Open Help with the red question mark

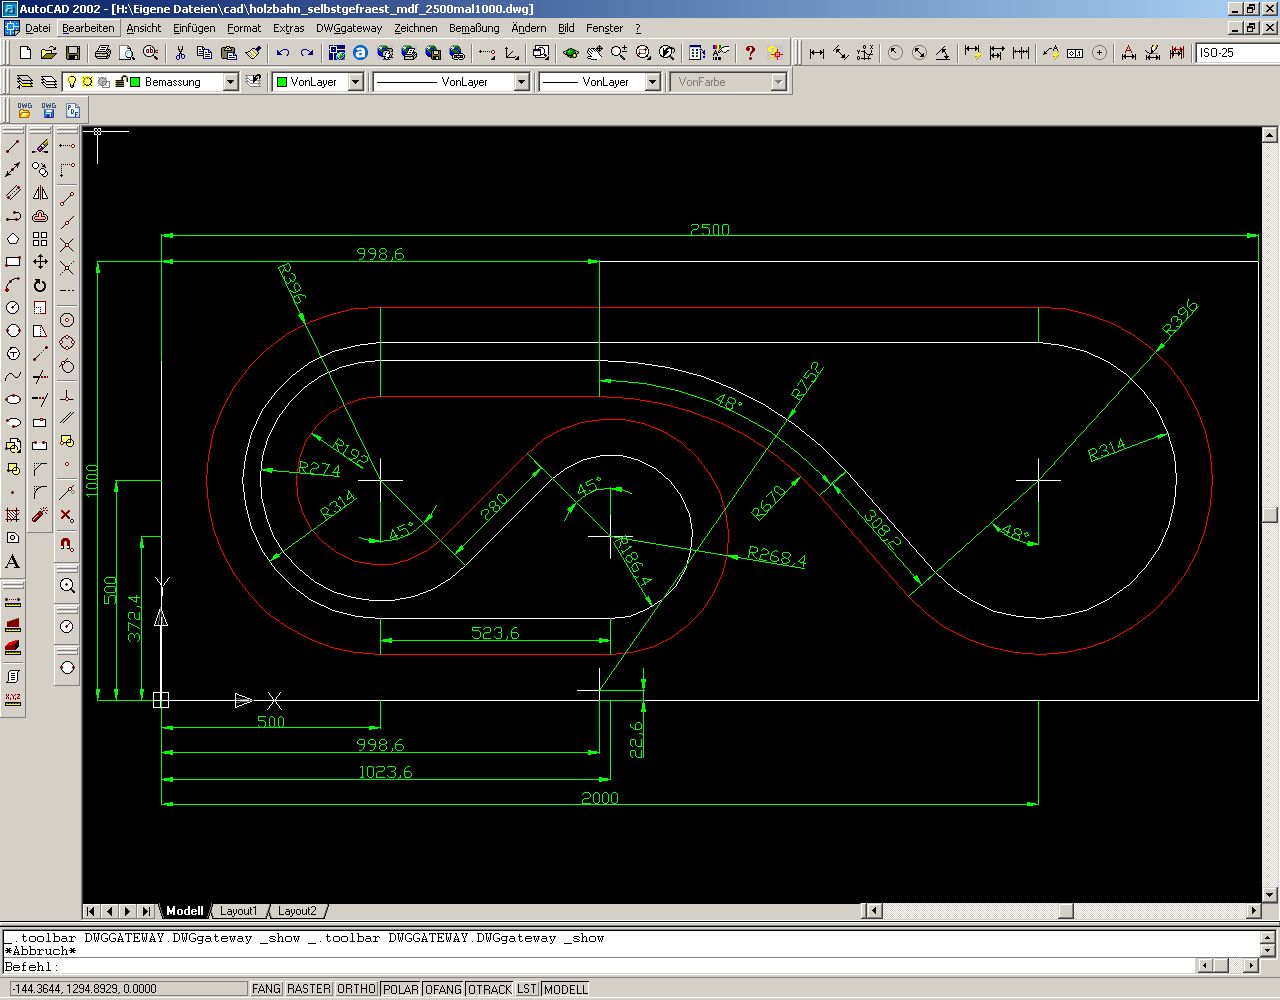[750, 53]
